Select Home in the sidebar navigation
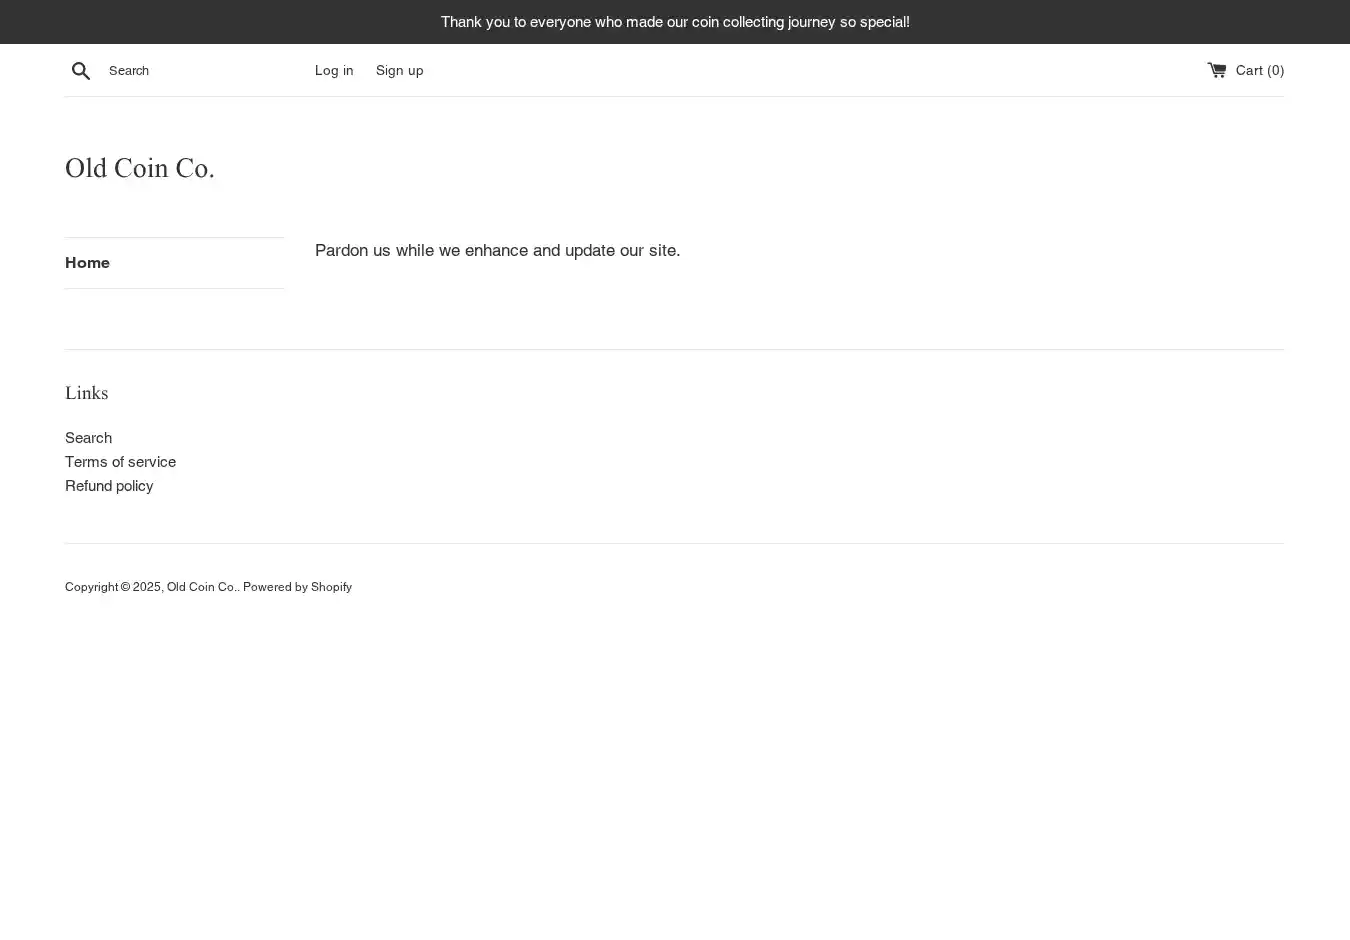This screenshot has width=1350, height=940. [87, 263]
